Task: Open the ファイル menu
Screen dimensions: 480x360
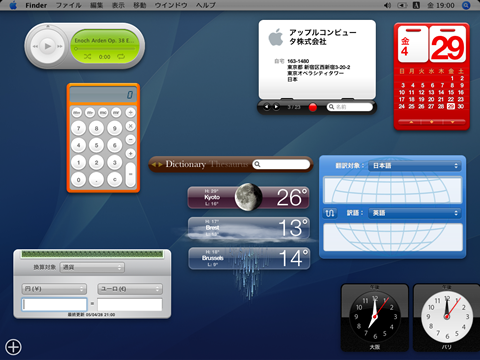Action: tap(68, 5)
